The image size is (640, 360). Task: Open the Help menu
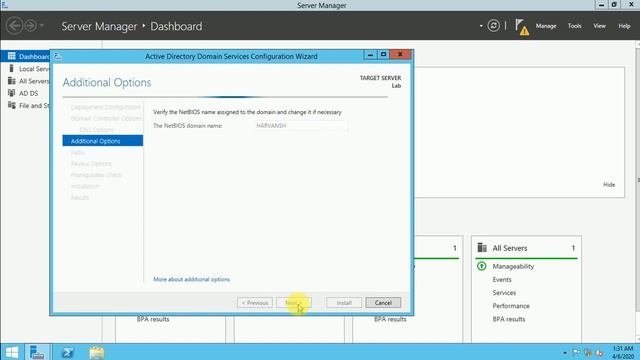coord(624,26)
